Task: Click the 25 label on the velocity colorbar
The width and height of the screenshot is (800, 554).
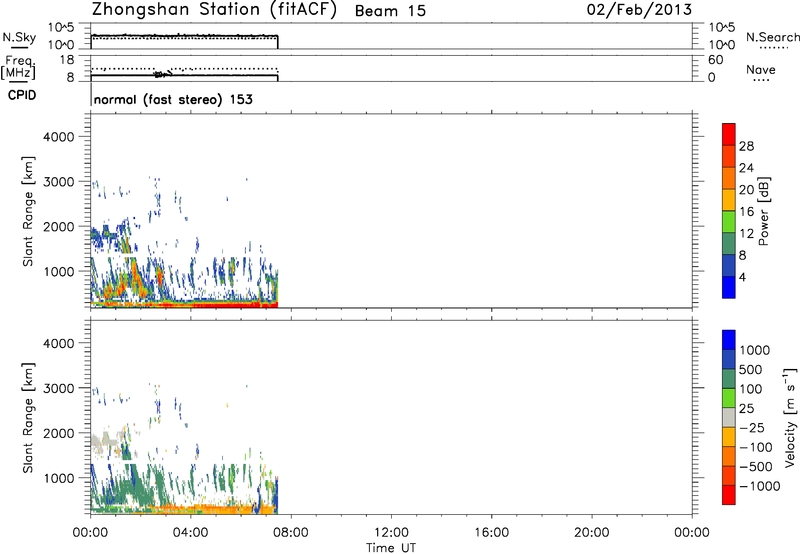Action: (747, 409)
